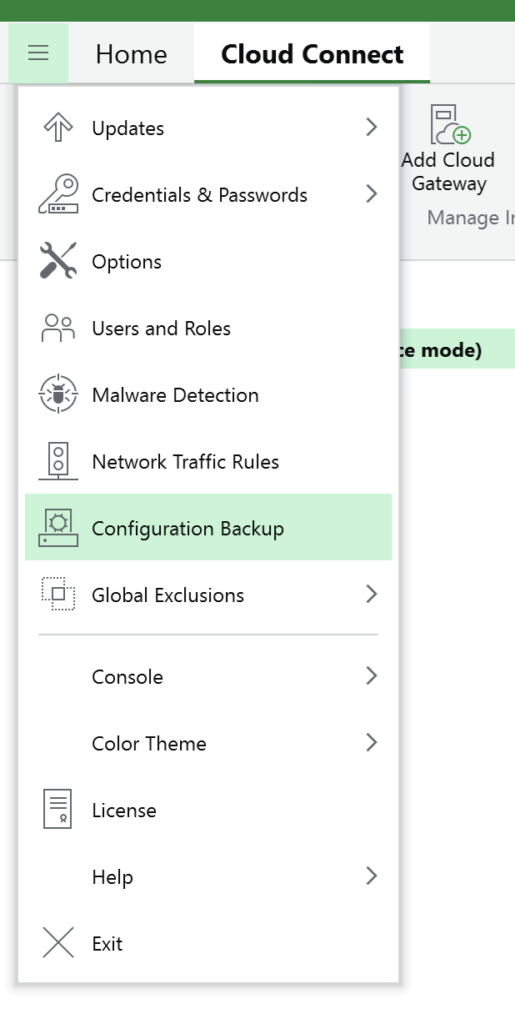Image resolution: width=515 pixels, height=1024 pixels.
Task: Click the Users and Roles people icon
Action: pyautogui.click(x=58, y=328)
